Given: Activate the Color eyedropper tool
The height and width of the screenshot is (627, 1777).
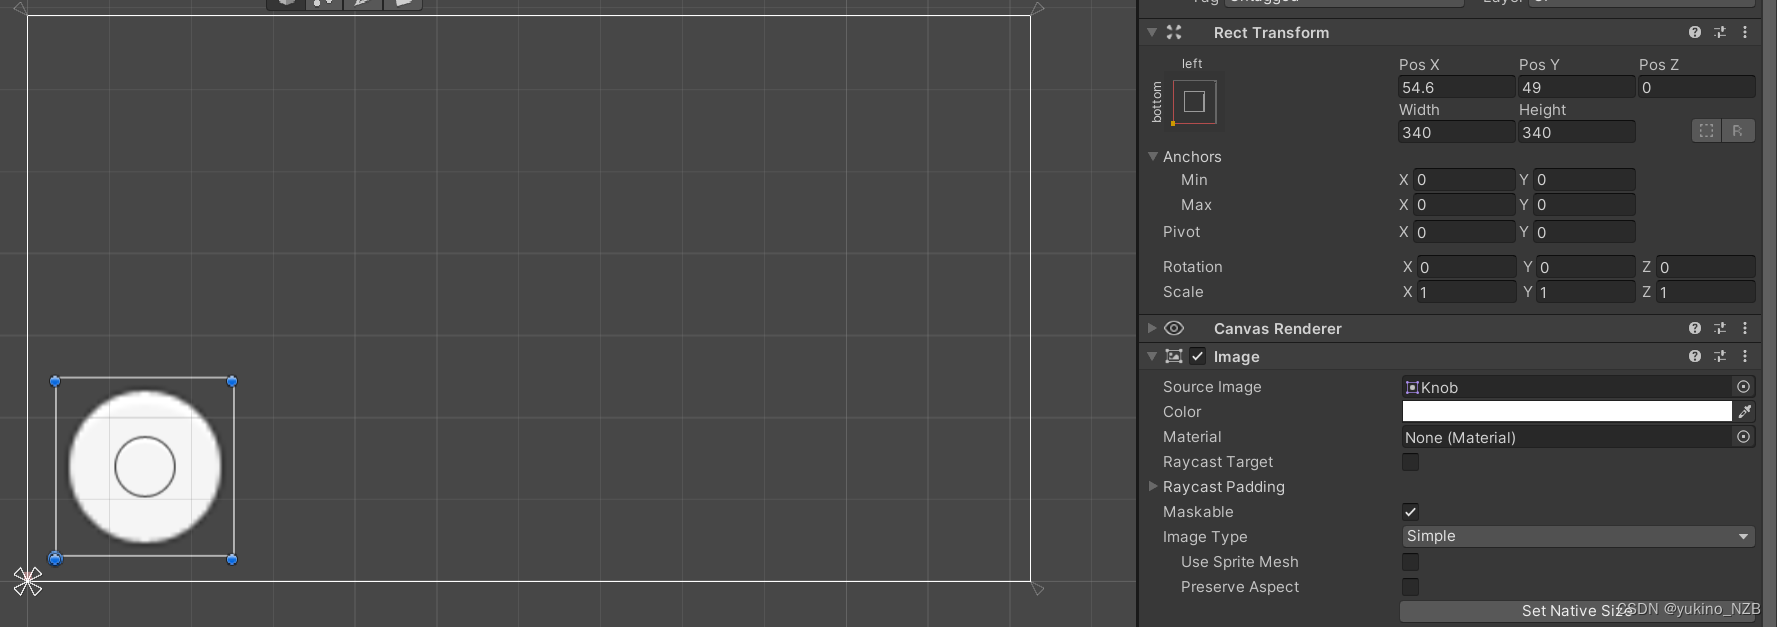Looking at the screenshot, I should coord(1745,411).
